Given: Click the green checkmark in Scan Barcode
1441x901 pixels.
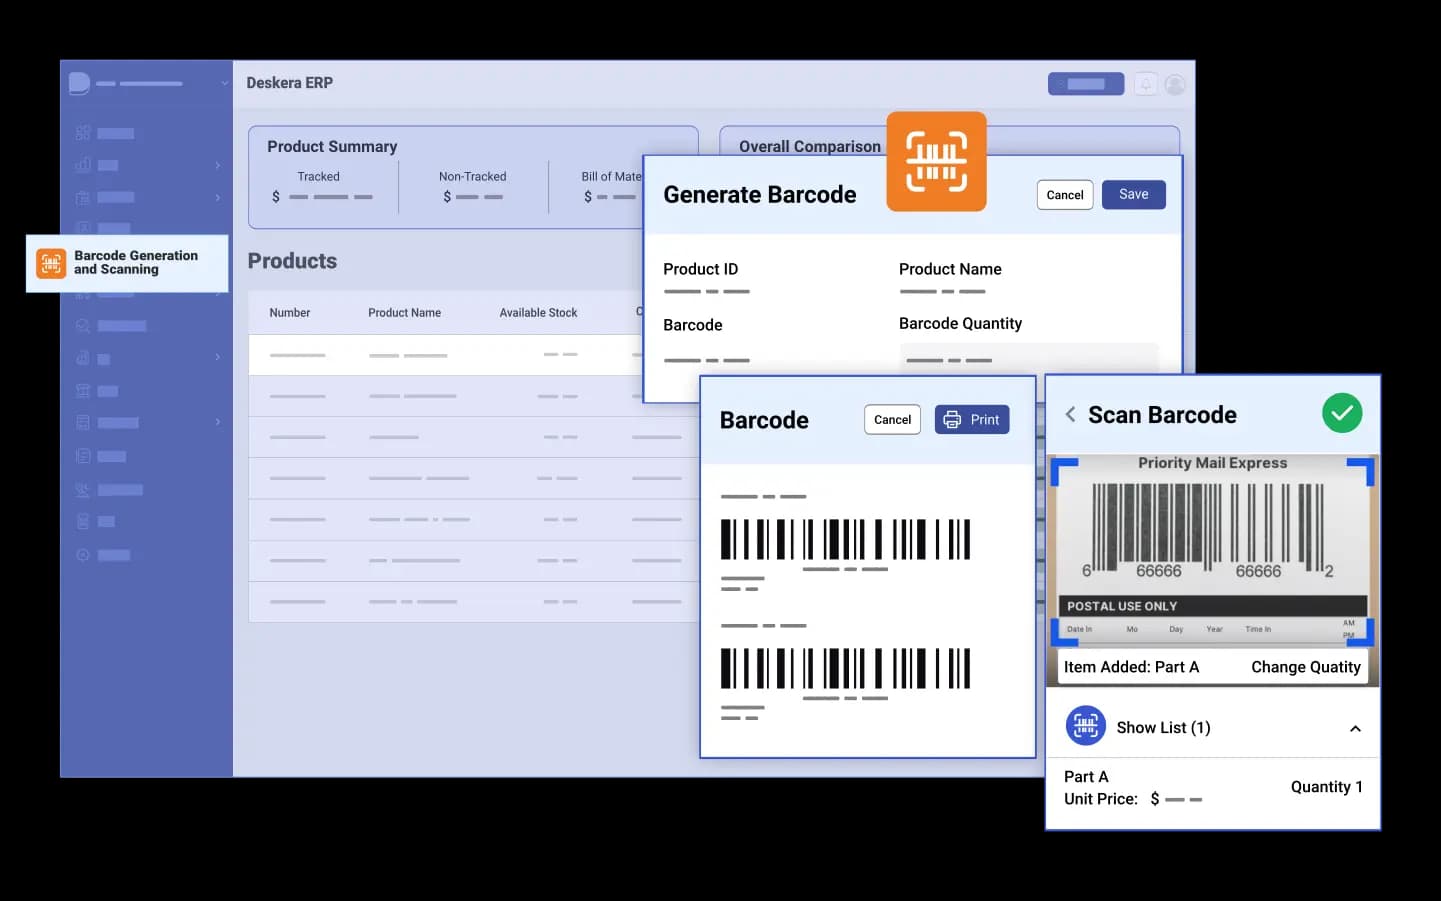Looking at the screenshot, I should [x=1341, y=413].
